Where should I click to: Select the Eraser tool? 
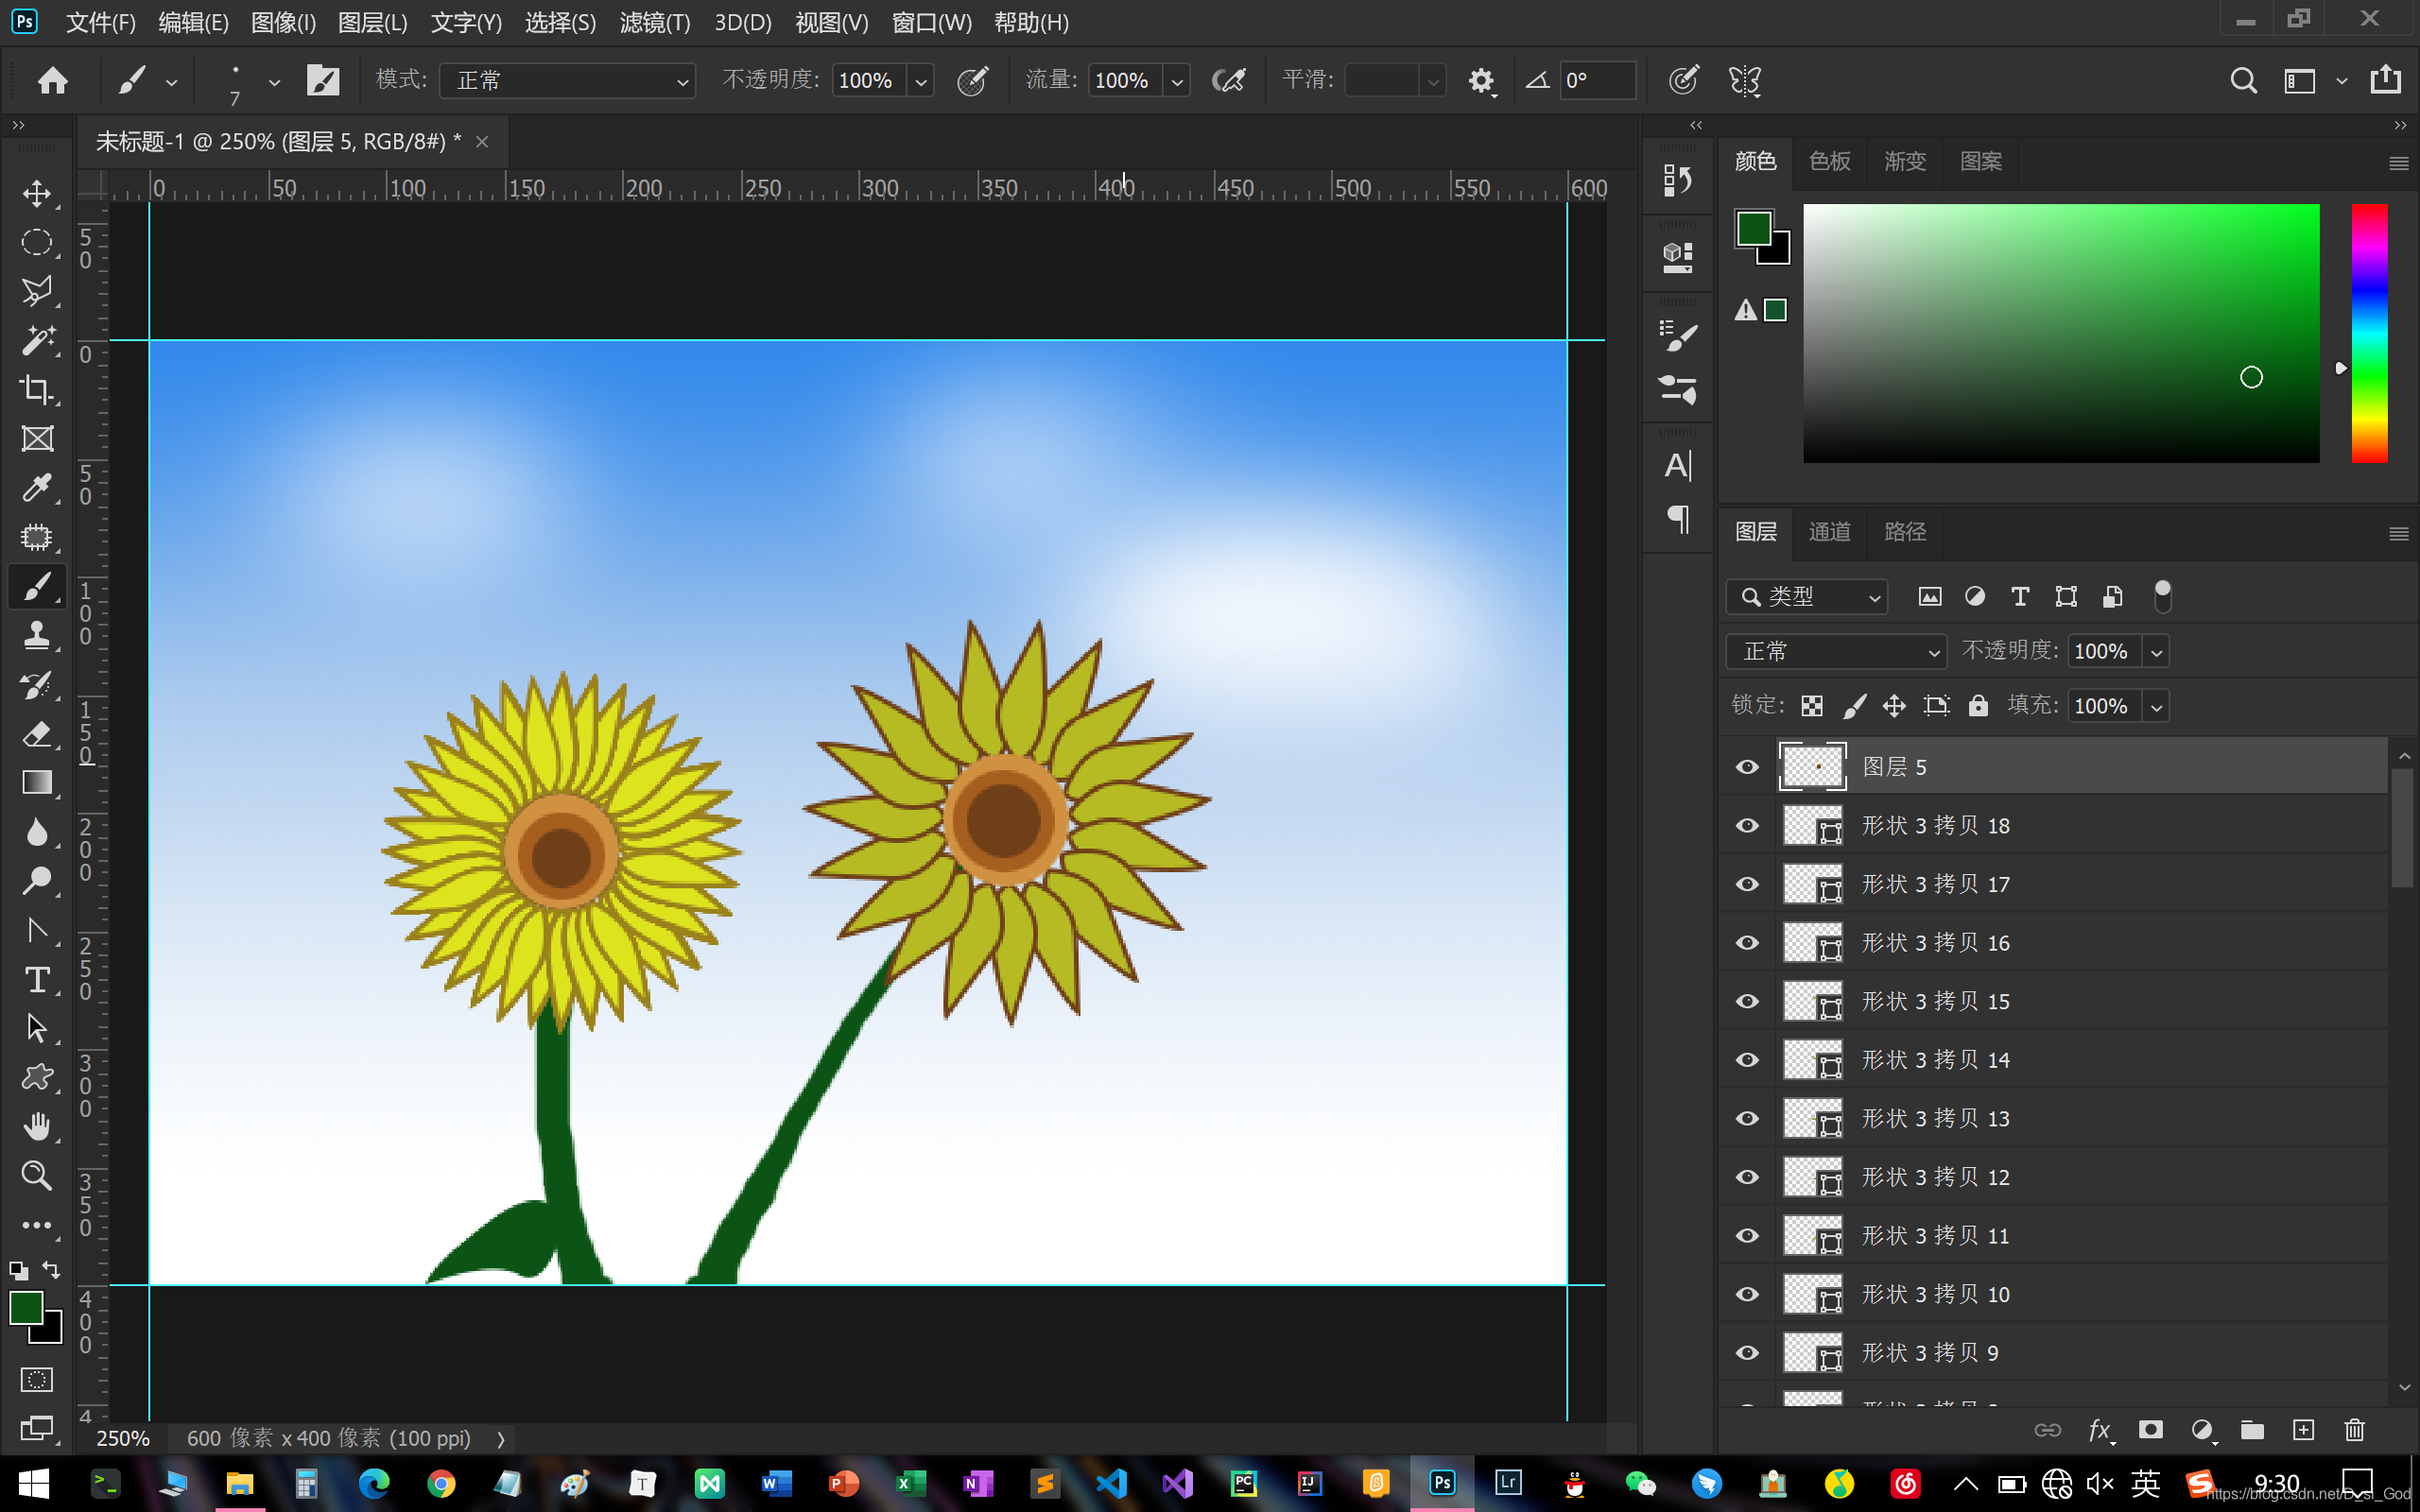pyautogui.click(x=37, y=734)
